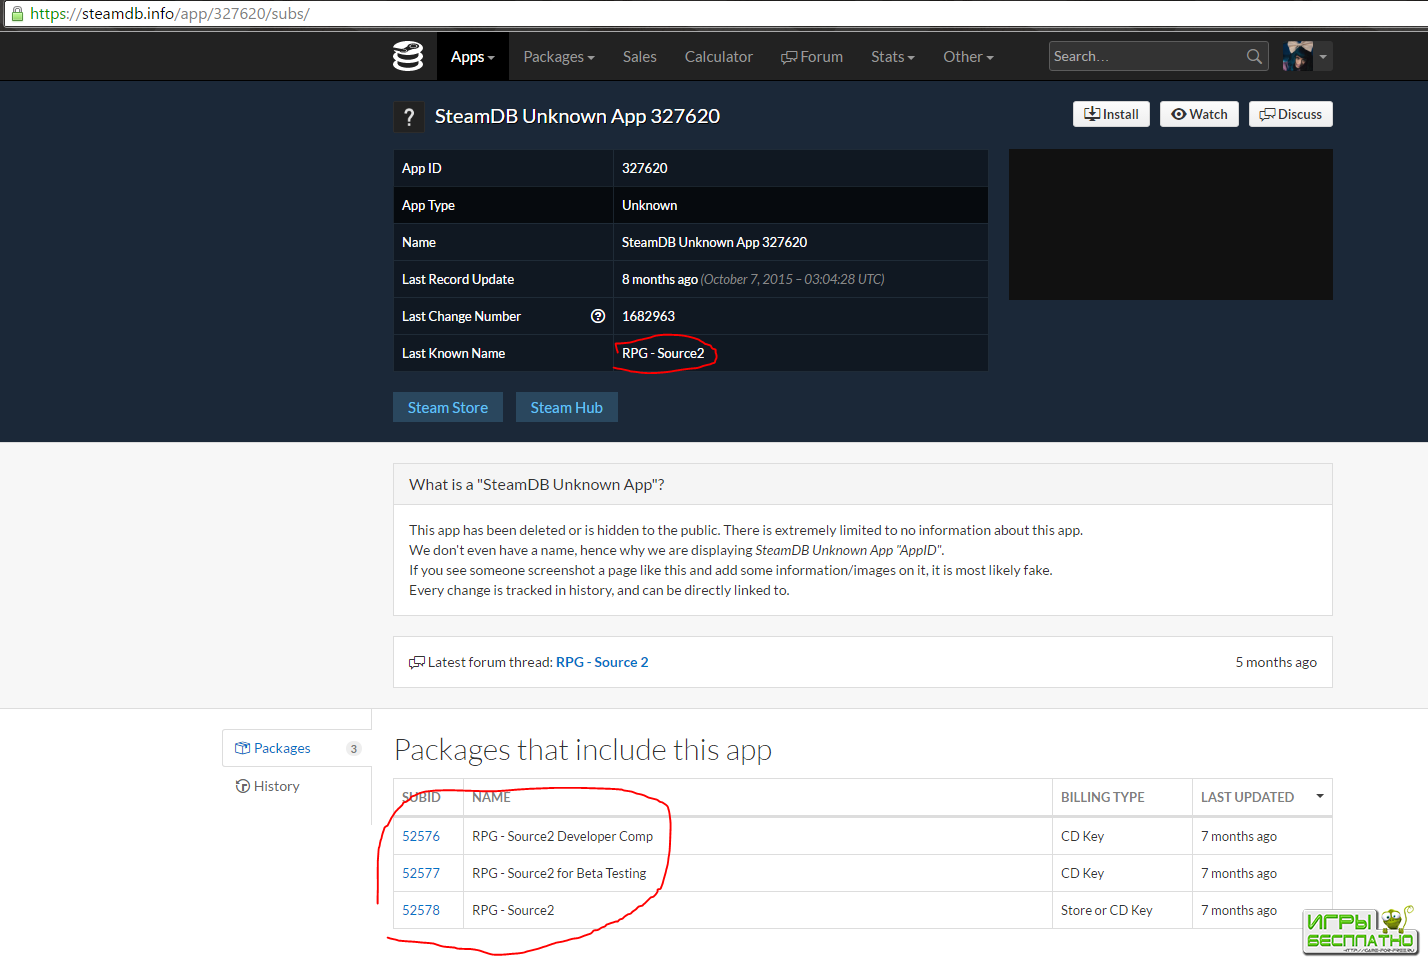Image resolution: width=1428 pixels, height=964 pixels.
Task: Click the Watch button
Action: point(1199,114)
